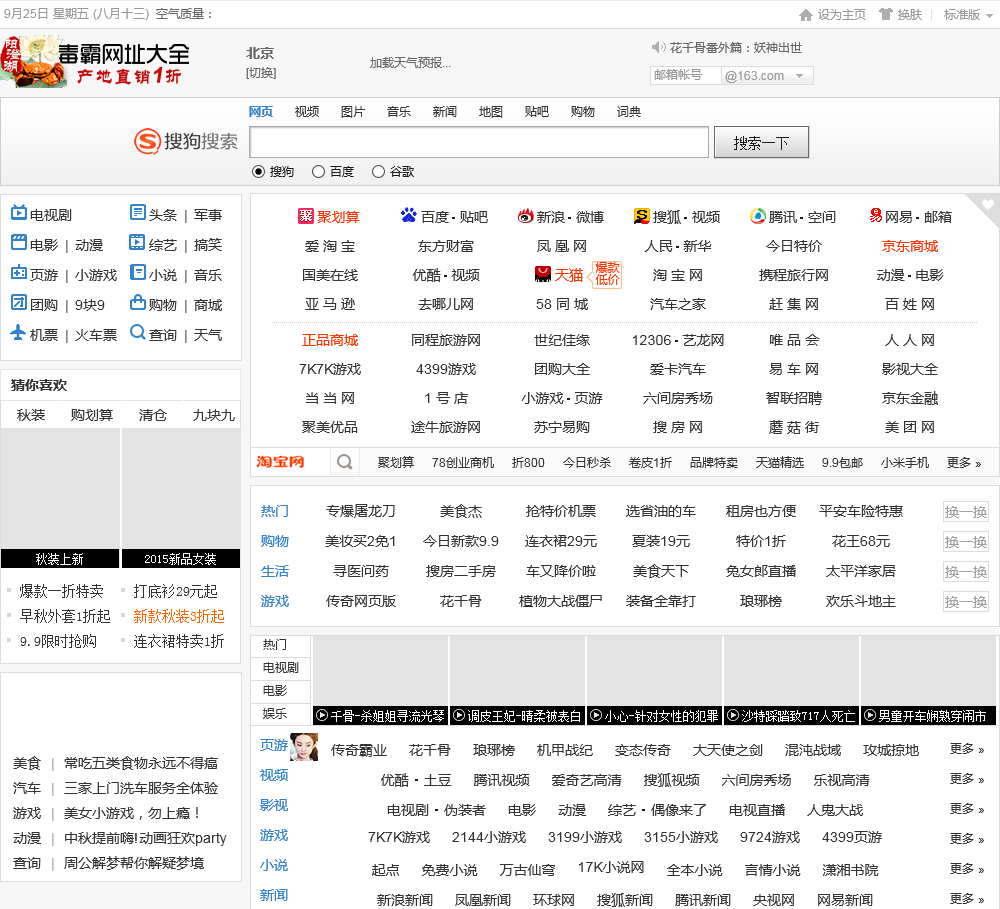Select the 谷歌 search engine radio button
This screenshot has height=909, width=1000.
coord(378,172)
